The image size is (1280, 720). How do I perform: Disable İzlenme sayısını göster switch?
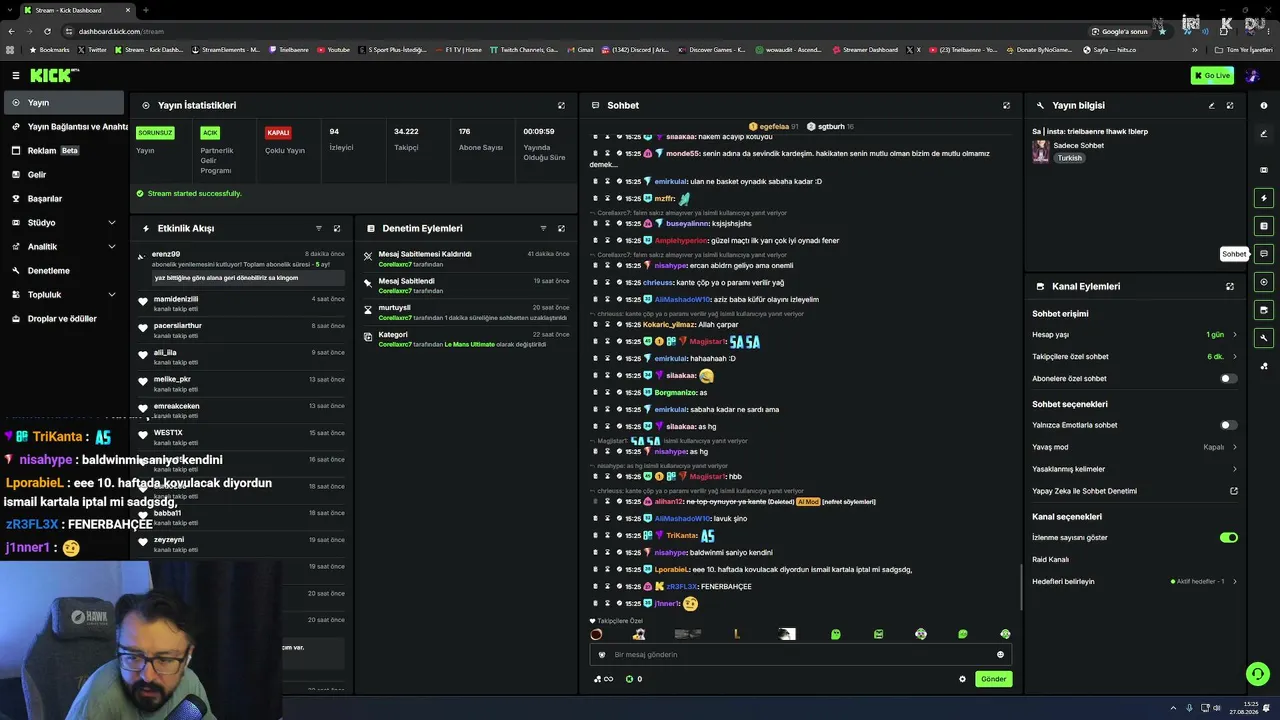click(1229, 537)
